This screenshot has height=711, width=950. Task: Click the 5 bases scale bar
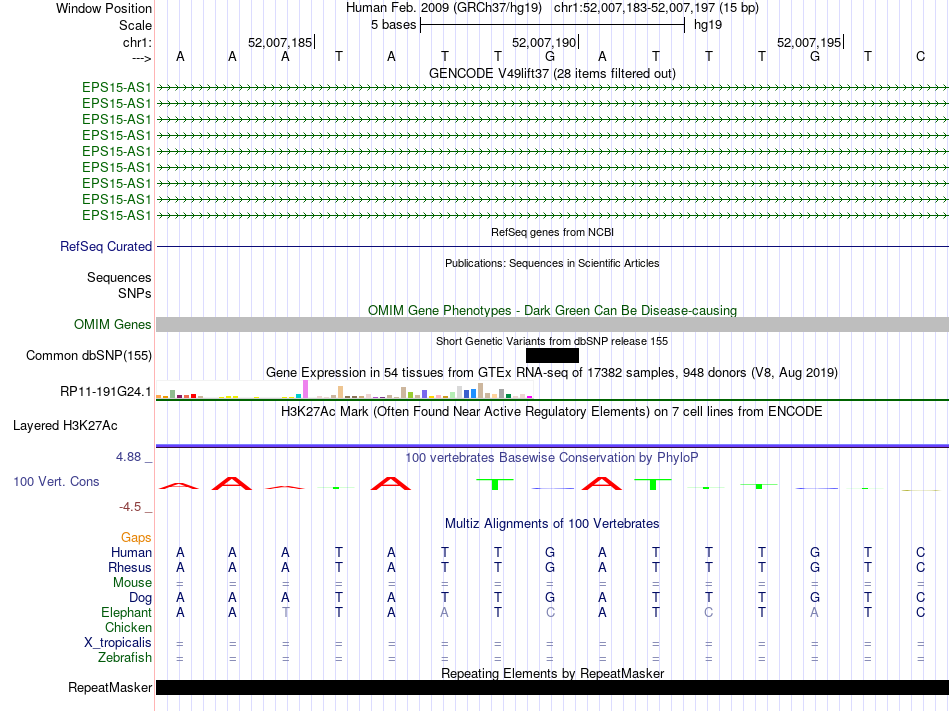click(x=552, y=25)
